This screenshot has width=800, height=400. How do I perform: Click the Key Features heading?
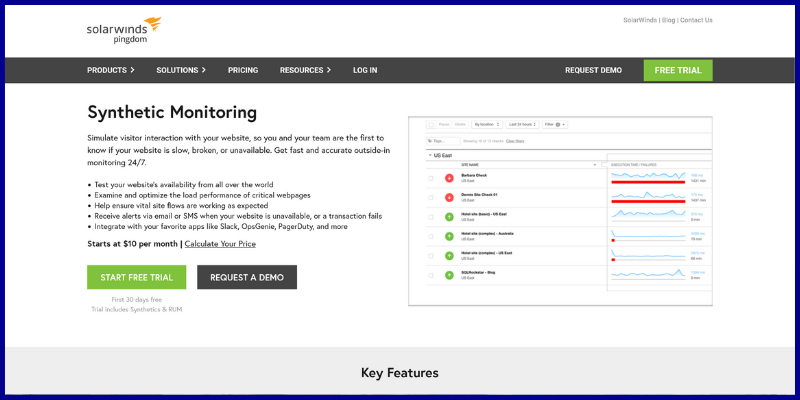click(x=399, y=373)
